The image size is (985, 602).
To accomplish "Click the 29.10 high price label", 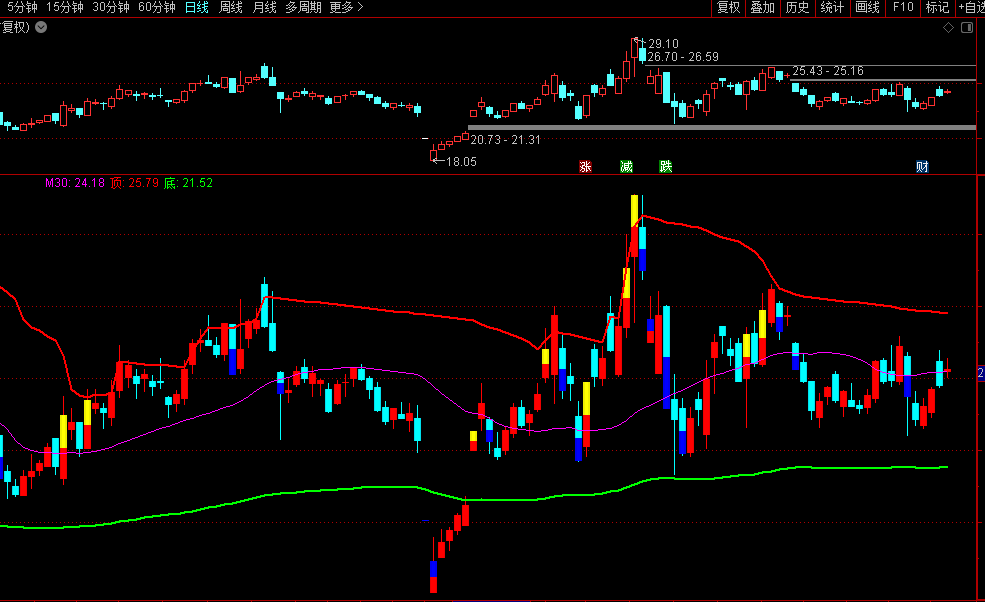I will click(x=663, y=44).
